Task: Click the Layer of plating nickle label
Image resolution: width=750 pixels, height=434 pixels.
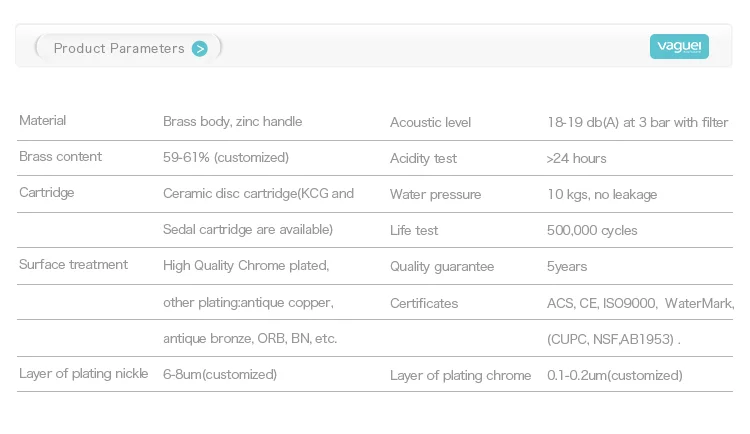Action: 82,374
